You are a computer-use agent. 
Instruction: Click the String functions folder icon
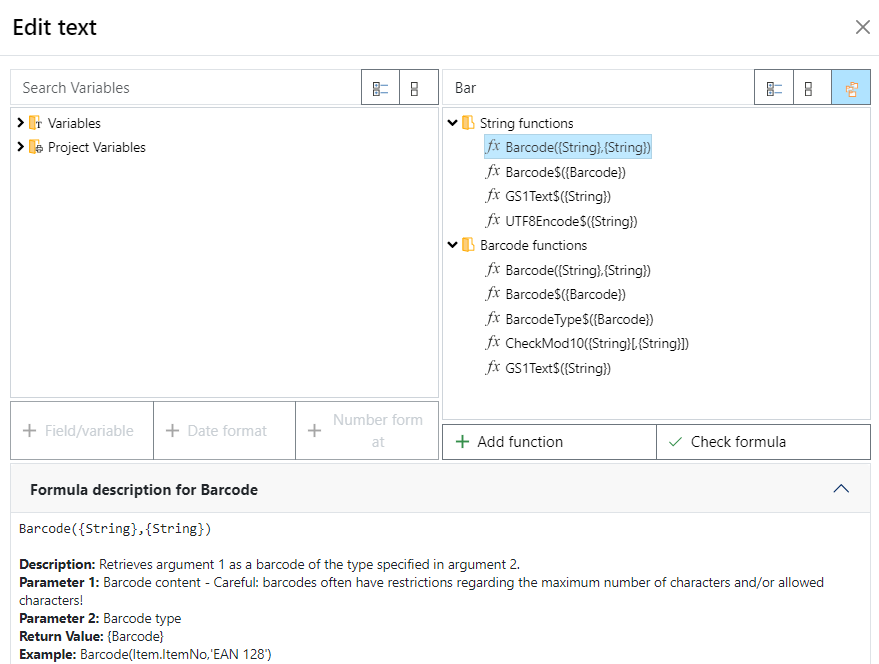click(x=468, y=123)
